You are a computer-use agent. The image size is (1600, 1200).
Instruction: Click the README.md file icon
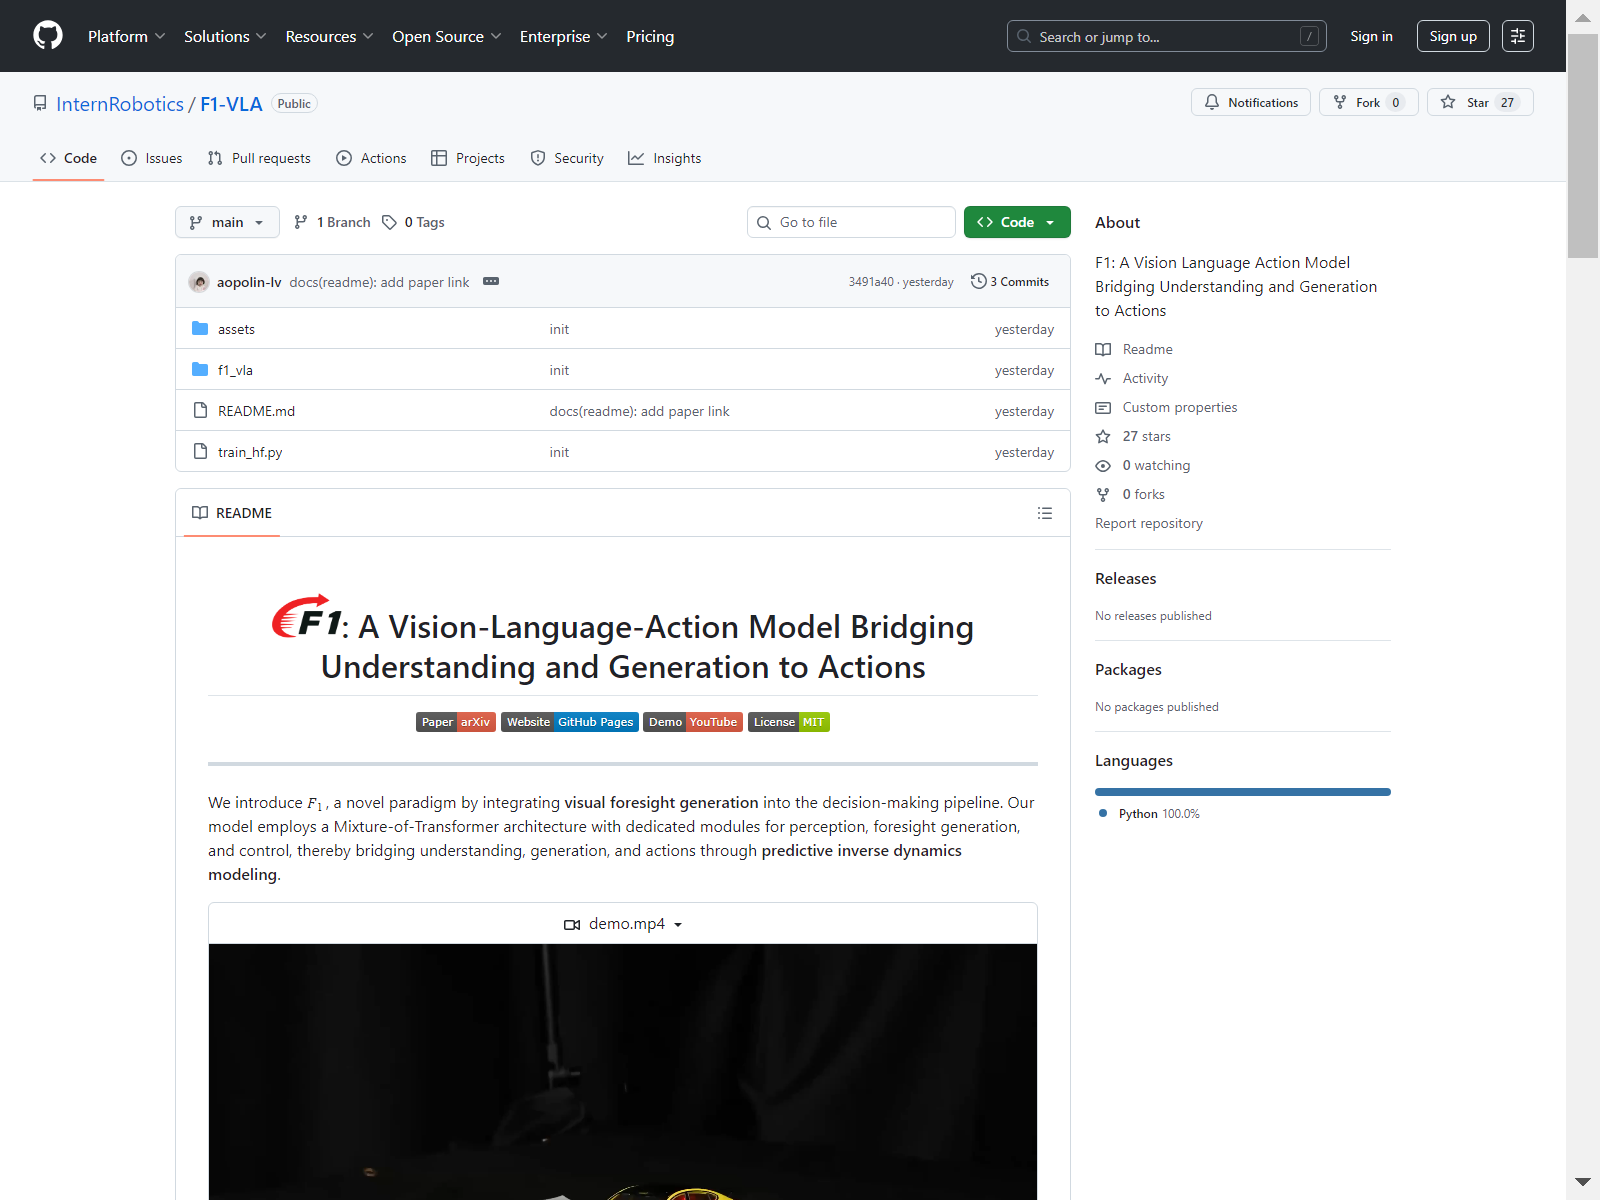(200, 411)
